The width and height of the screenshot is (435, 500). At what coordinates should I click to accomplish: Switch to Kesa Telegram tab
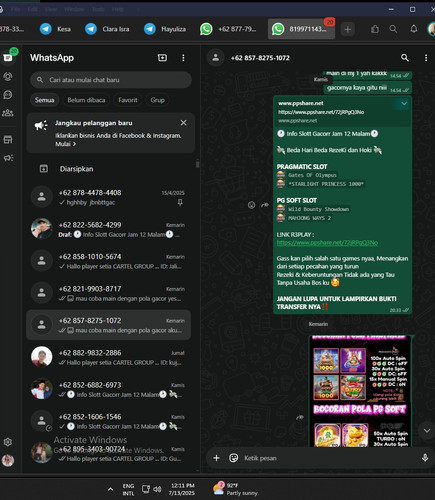[x=56, y=29]
